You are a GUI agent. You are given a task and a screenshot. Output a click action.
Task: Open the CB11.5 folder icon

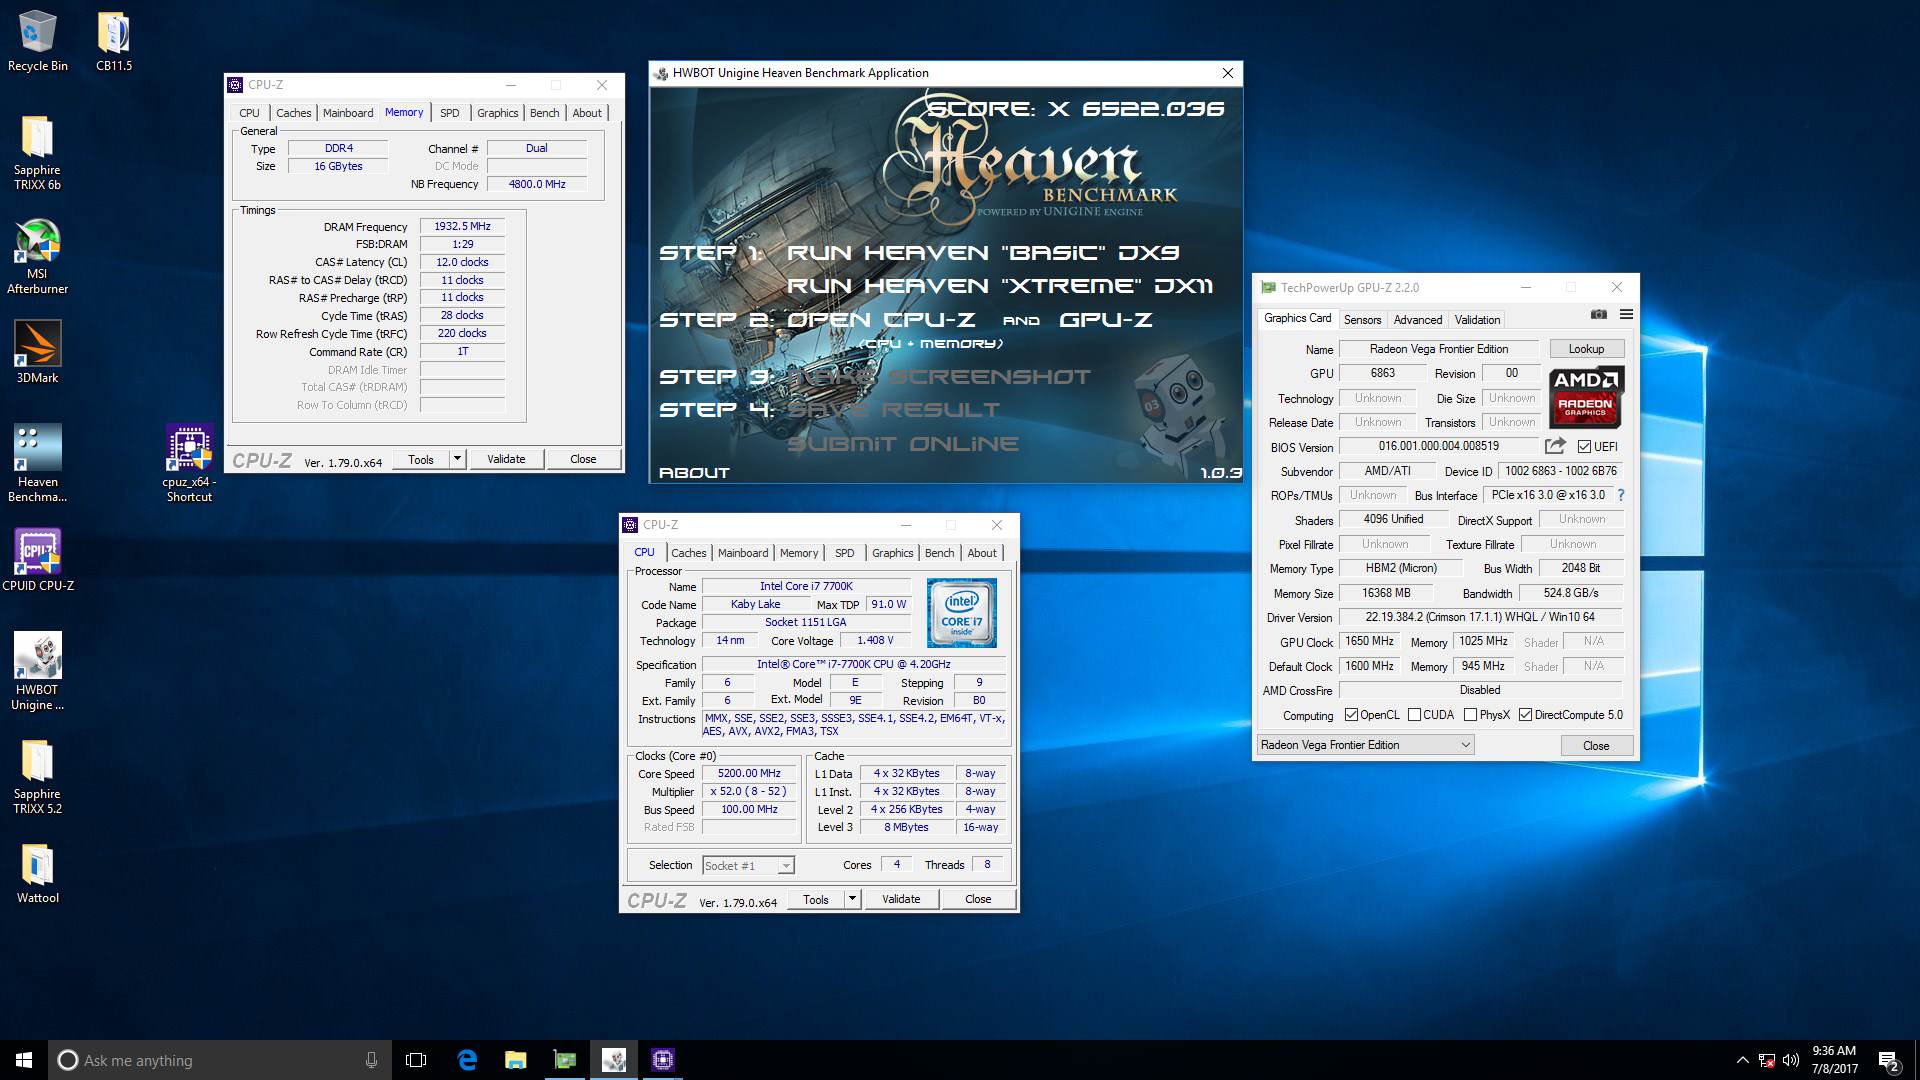pyautogui.click(x=114, y=42)
